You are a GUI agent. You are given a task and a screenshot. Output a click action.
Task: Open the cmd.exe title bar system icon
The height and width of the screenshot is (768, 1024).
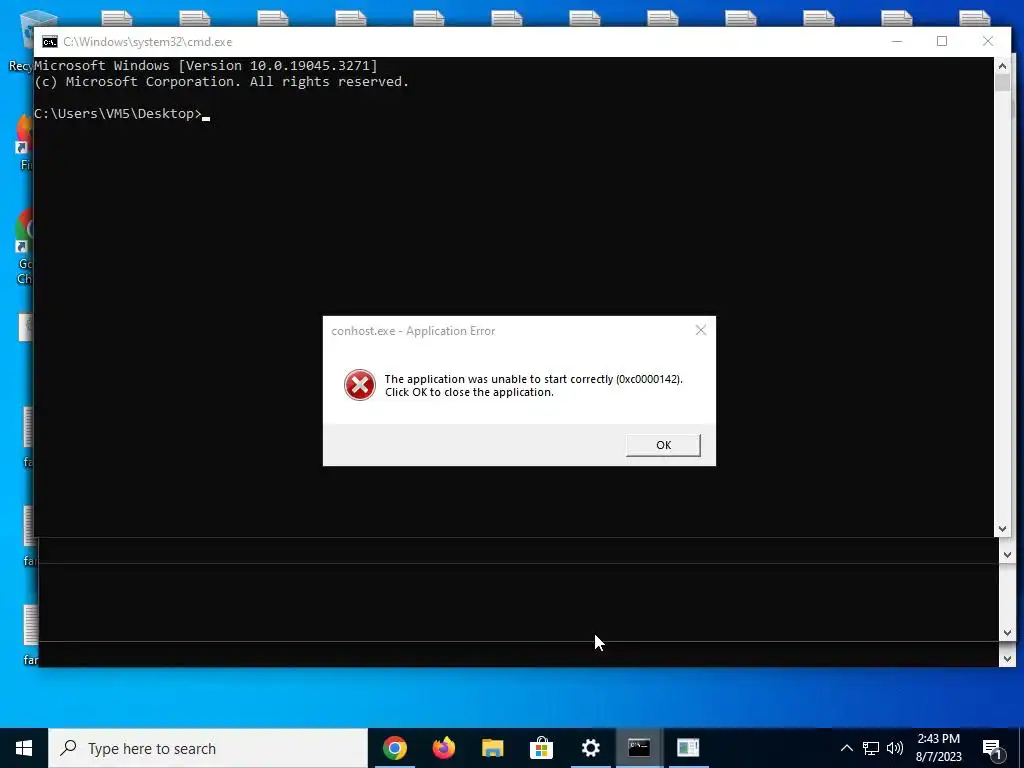coord(50,42)
